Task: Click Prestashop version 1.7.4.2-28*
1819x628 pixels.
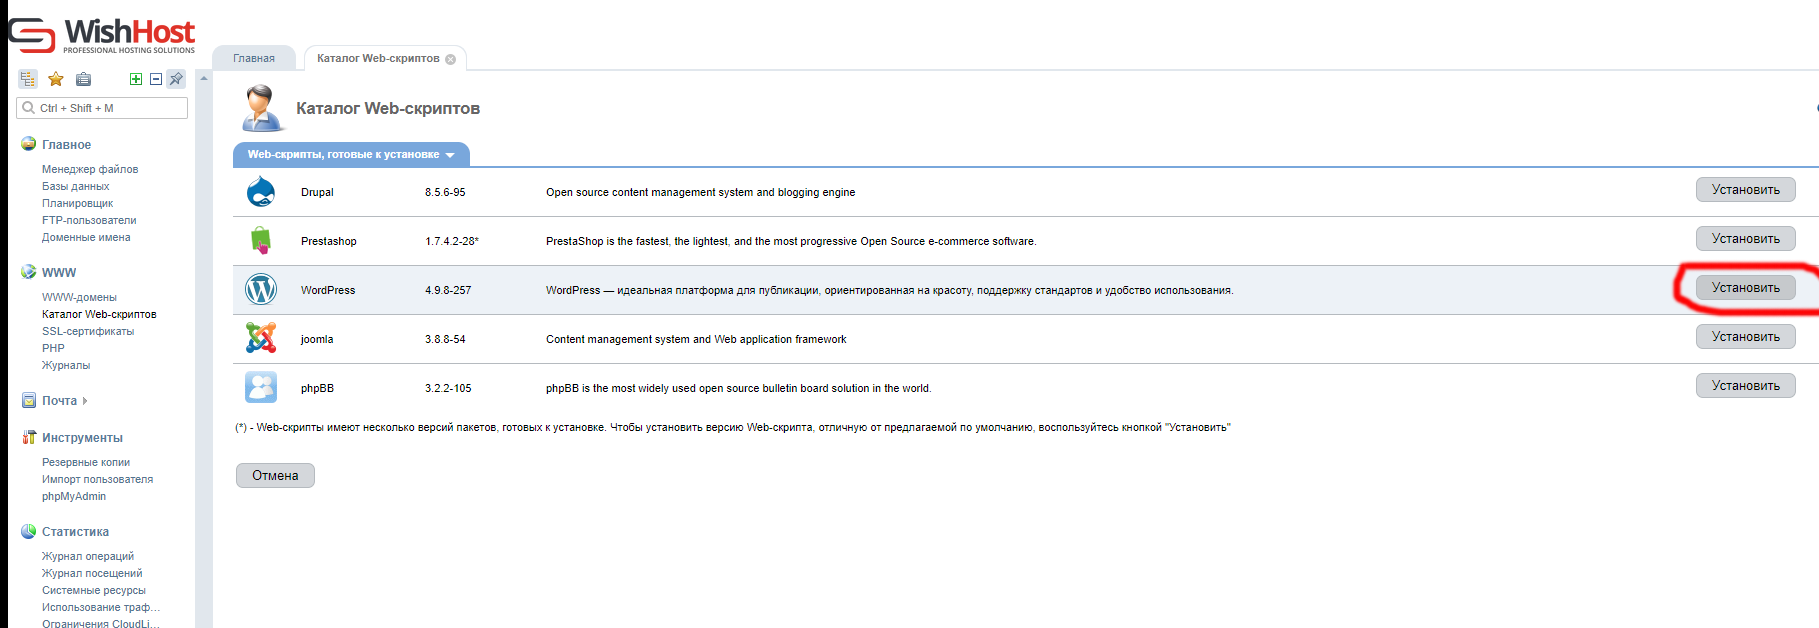Action: click(x=452, y=241)
